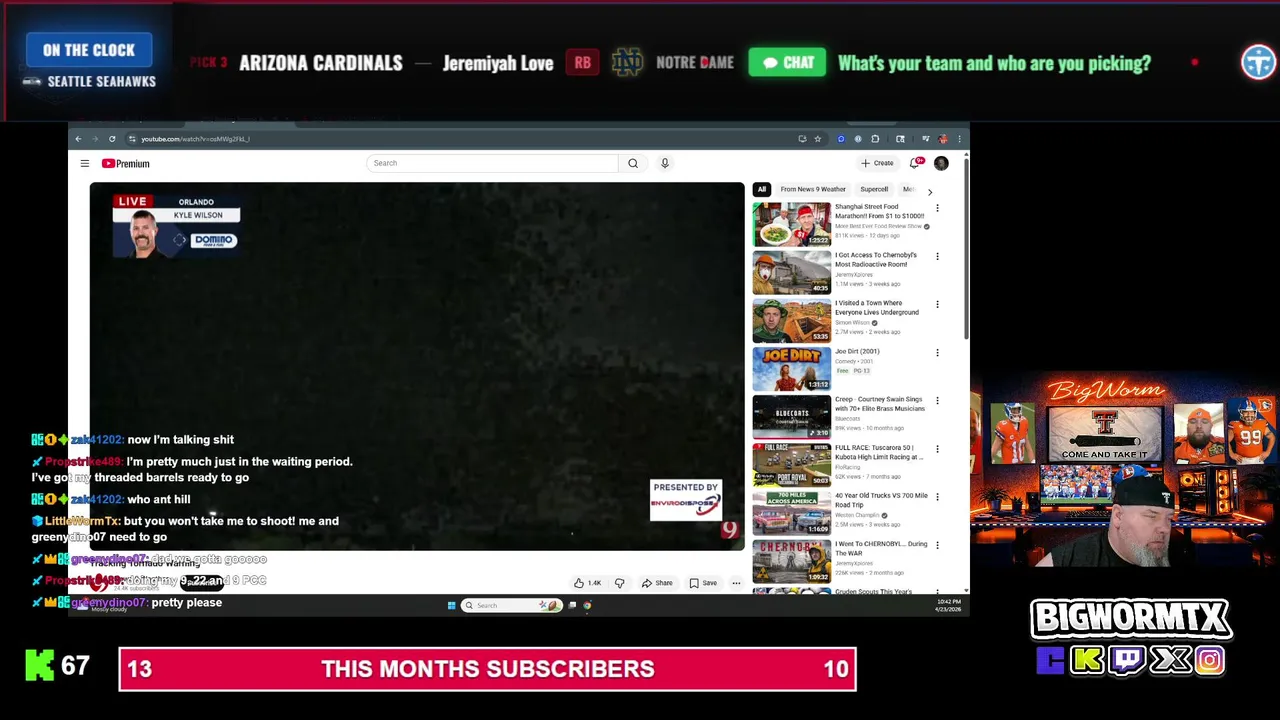Focus the Windows taskbar search box
Viewport: 1280px width, 720px height.
(x=510, y=605)
